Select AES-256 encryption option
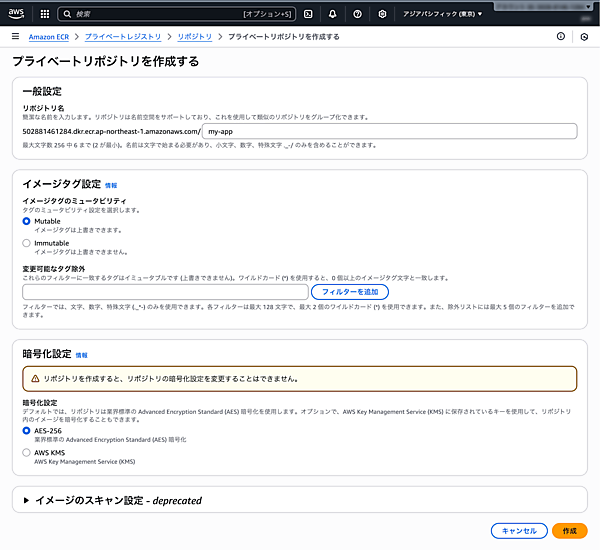Screen dimensions: 600x550 (27, 430)
